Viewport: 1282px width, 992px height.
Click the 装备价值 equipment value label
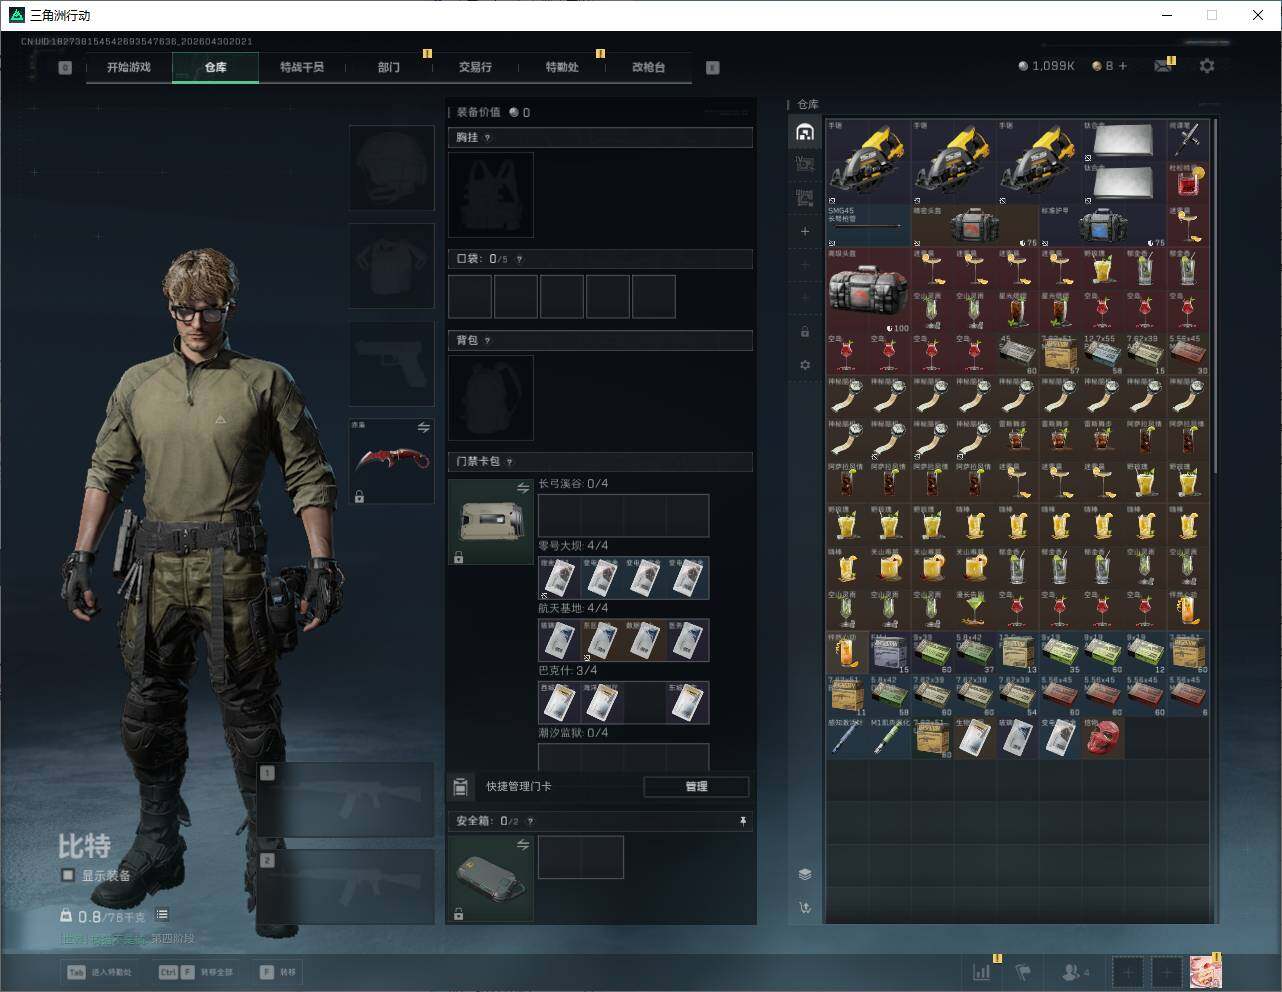coord(478,113)
